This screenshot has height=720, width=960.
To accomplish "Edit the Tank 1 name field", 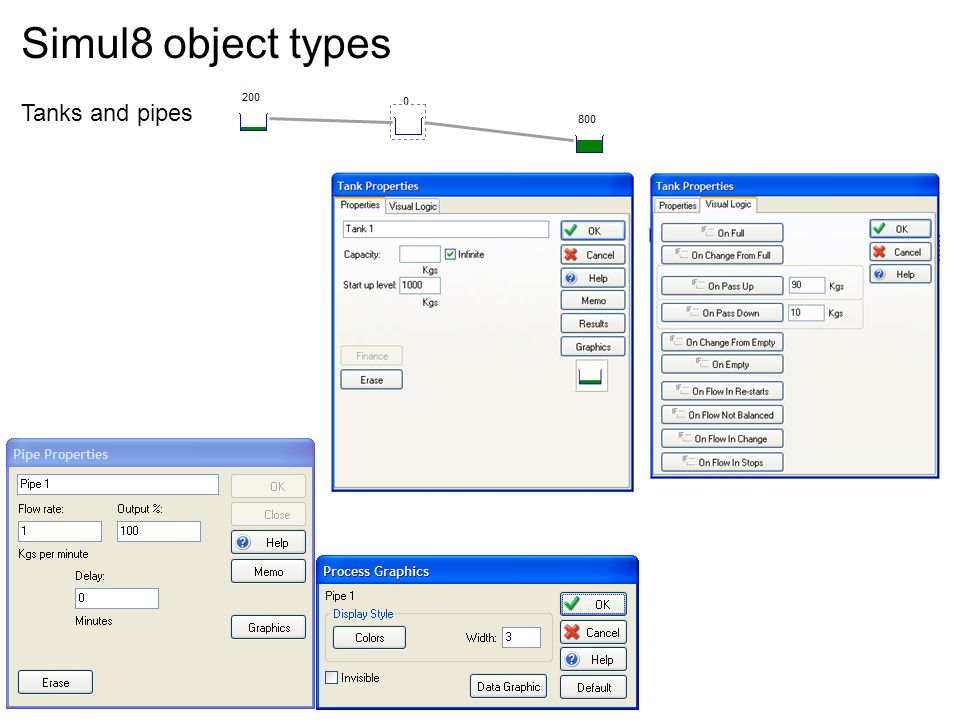I will 446,229.
